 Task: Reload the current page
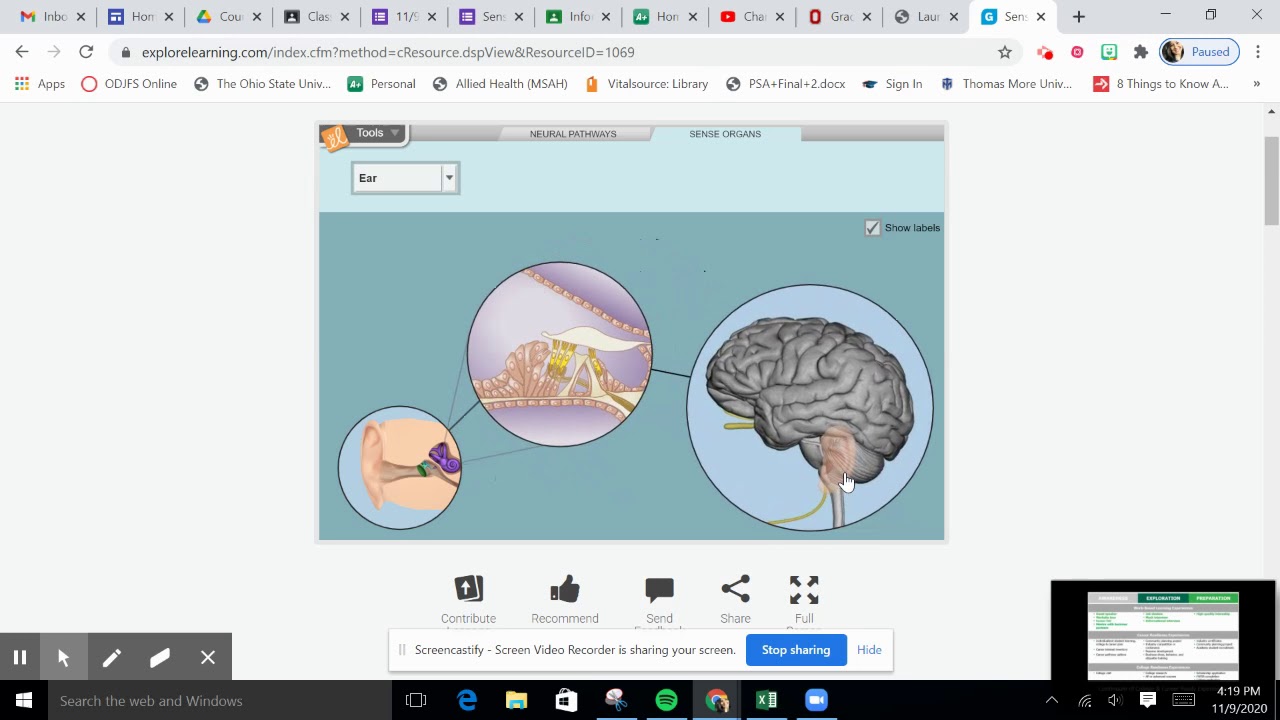pos(86,52)
